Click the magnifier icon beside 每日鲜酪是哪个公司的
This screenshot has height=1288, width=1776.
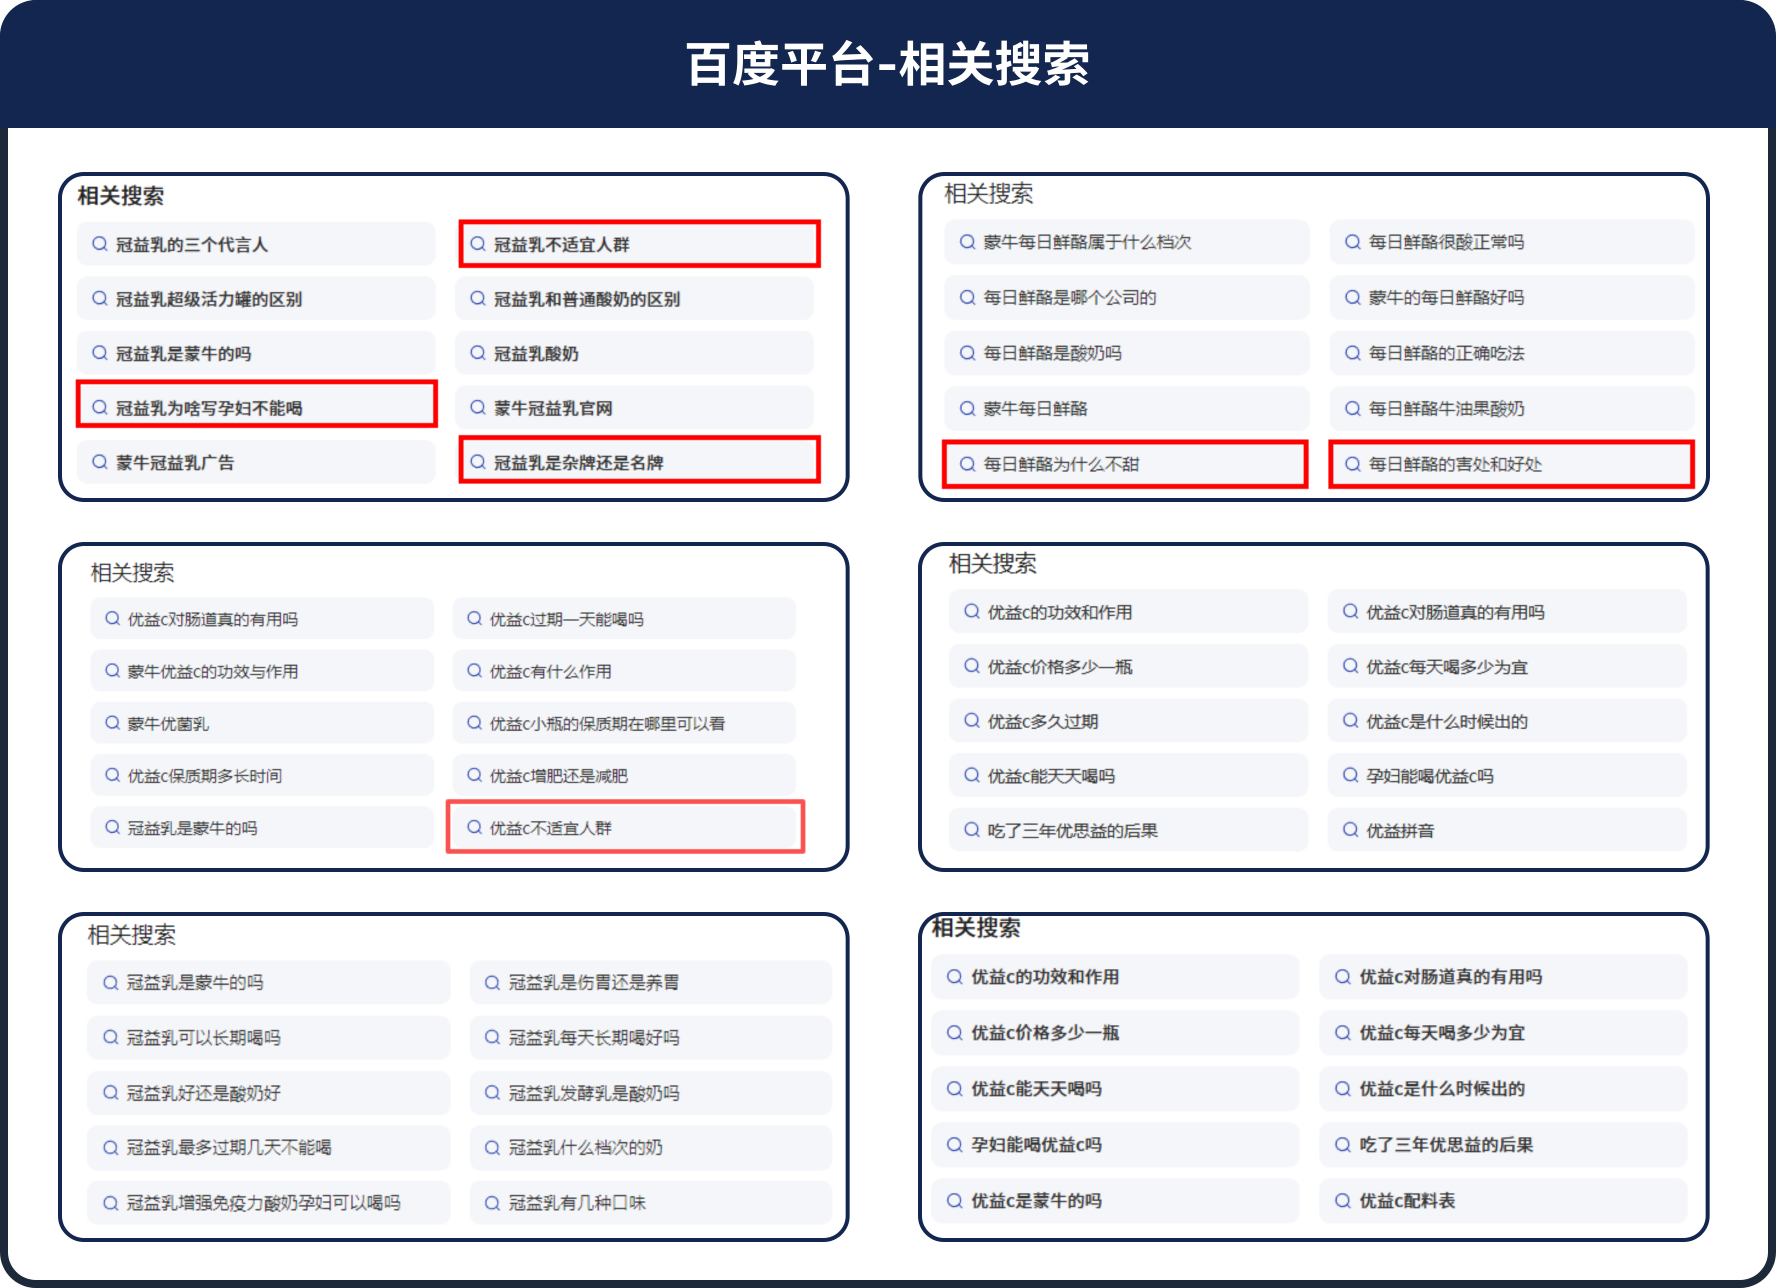967,297
